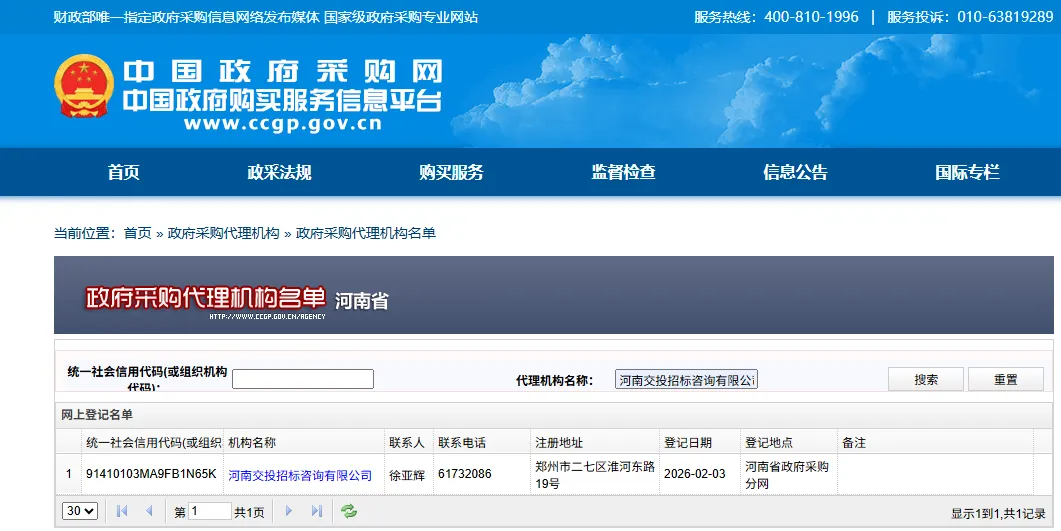This screenshot has width=1061, height=531.
Task: Click complaint number 010-63819289 text
Action: click(1005, 17)
